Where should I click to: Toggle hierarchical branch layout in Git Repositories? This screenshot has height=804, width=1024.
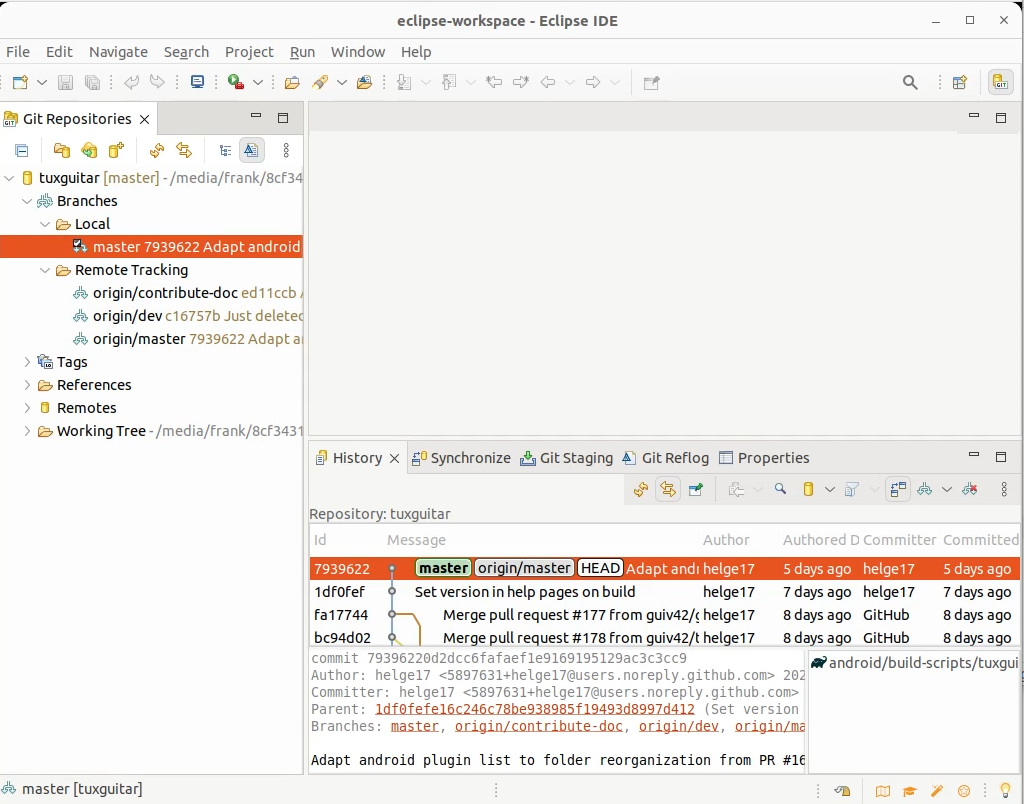(226, 150)
